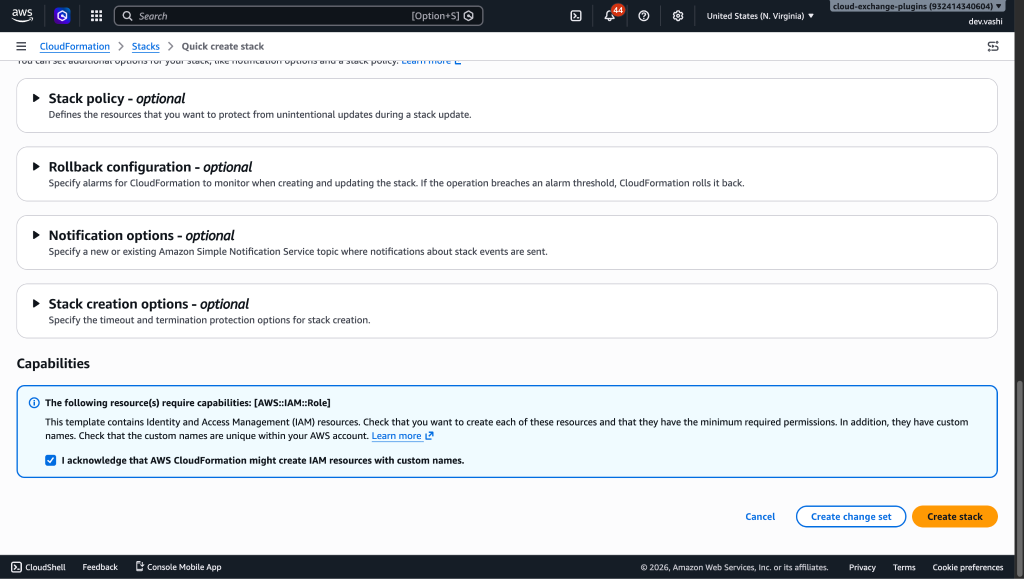1024x579 pixels.
Task: Go to CloudFormation breadcrumb
Action: [74, 46]
